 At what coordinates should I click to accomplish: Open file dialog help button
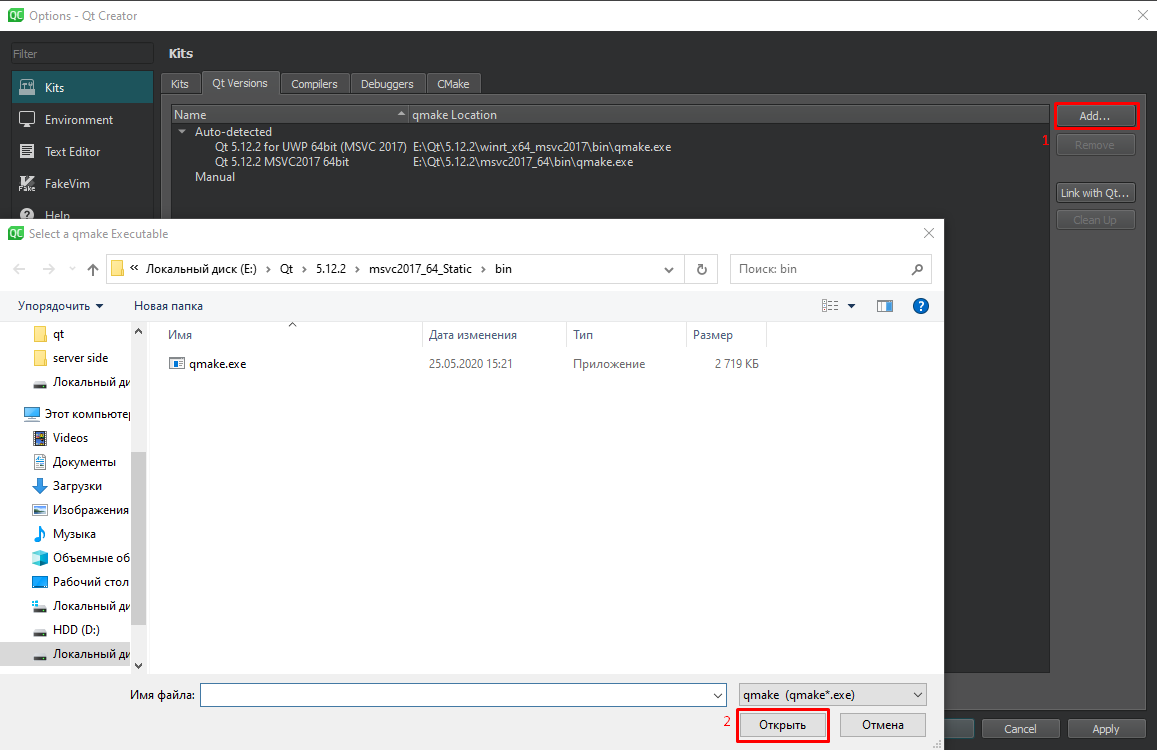(x=921, y=306)
